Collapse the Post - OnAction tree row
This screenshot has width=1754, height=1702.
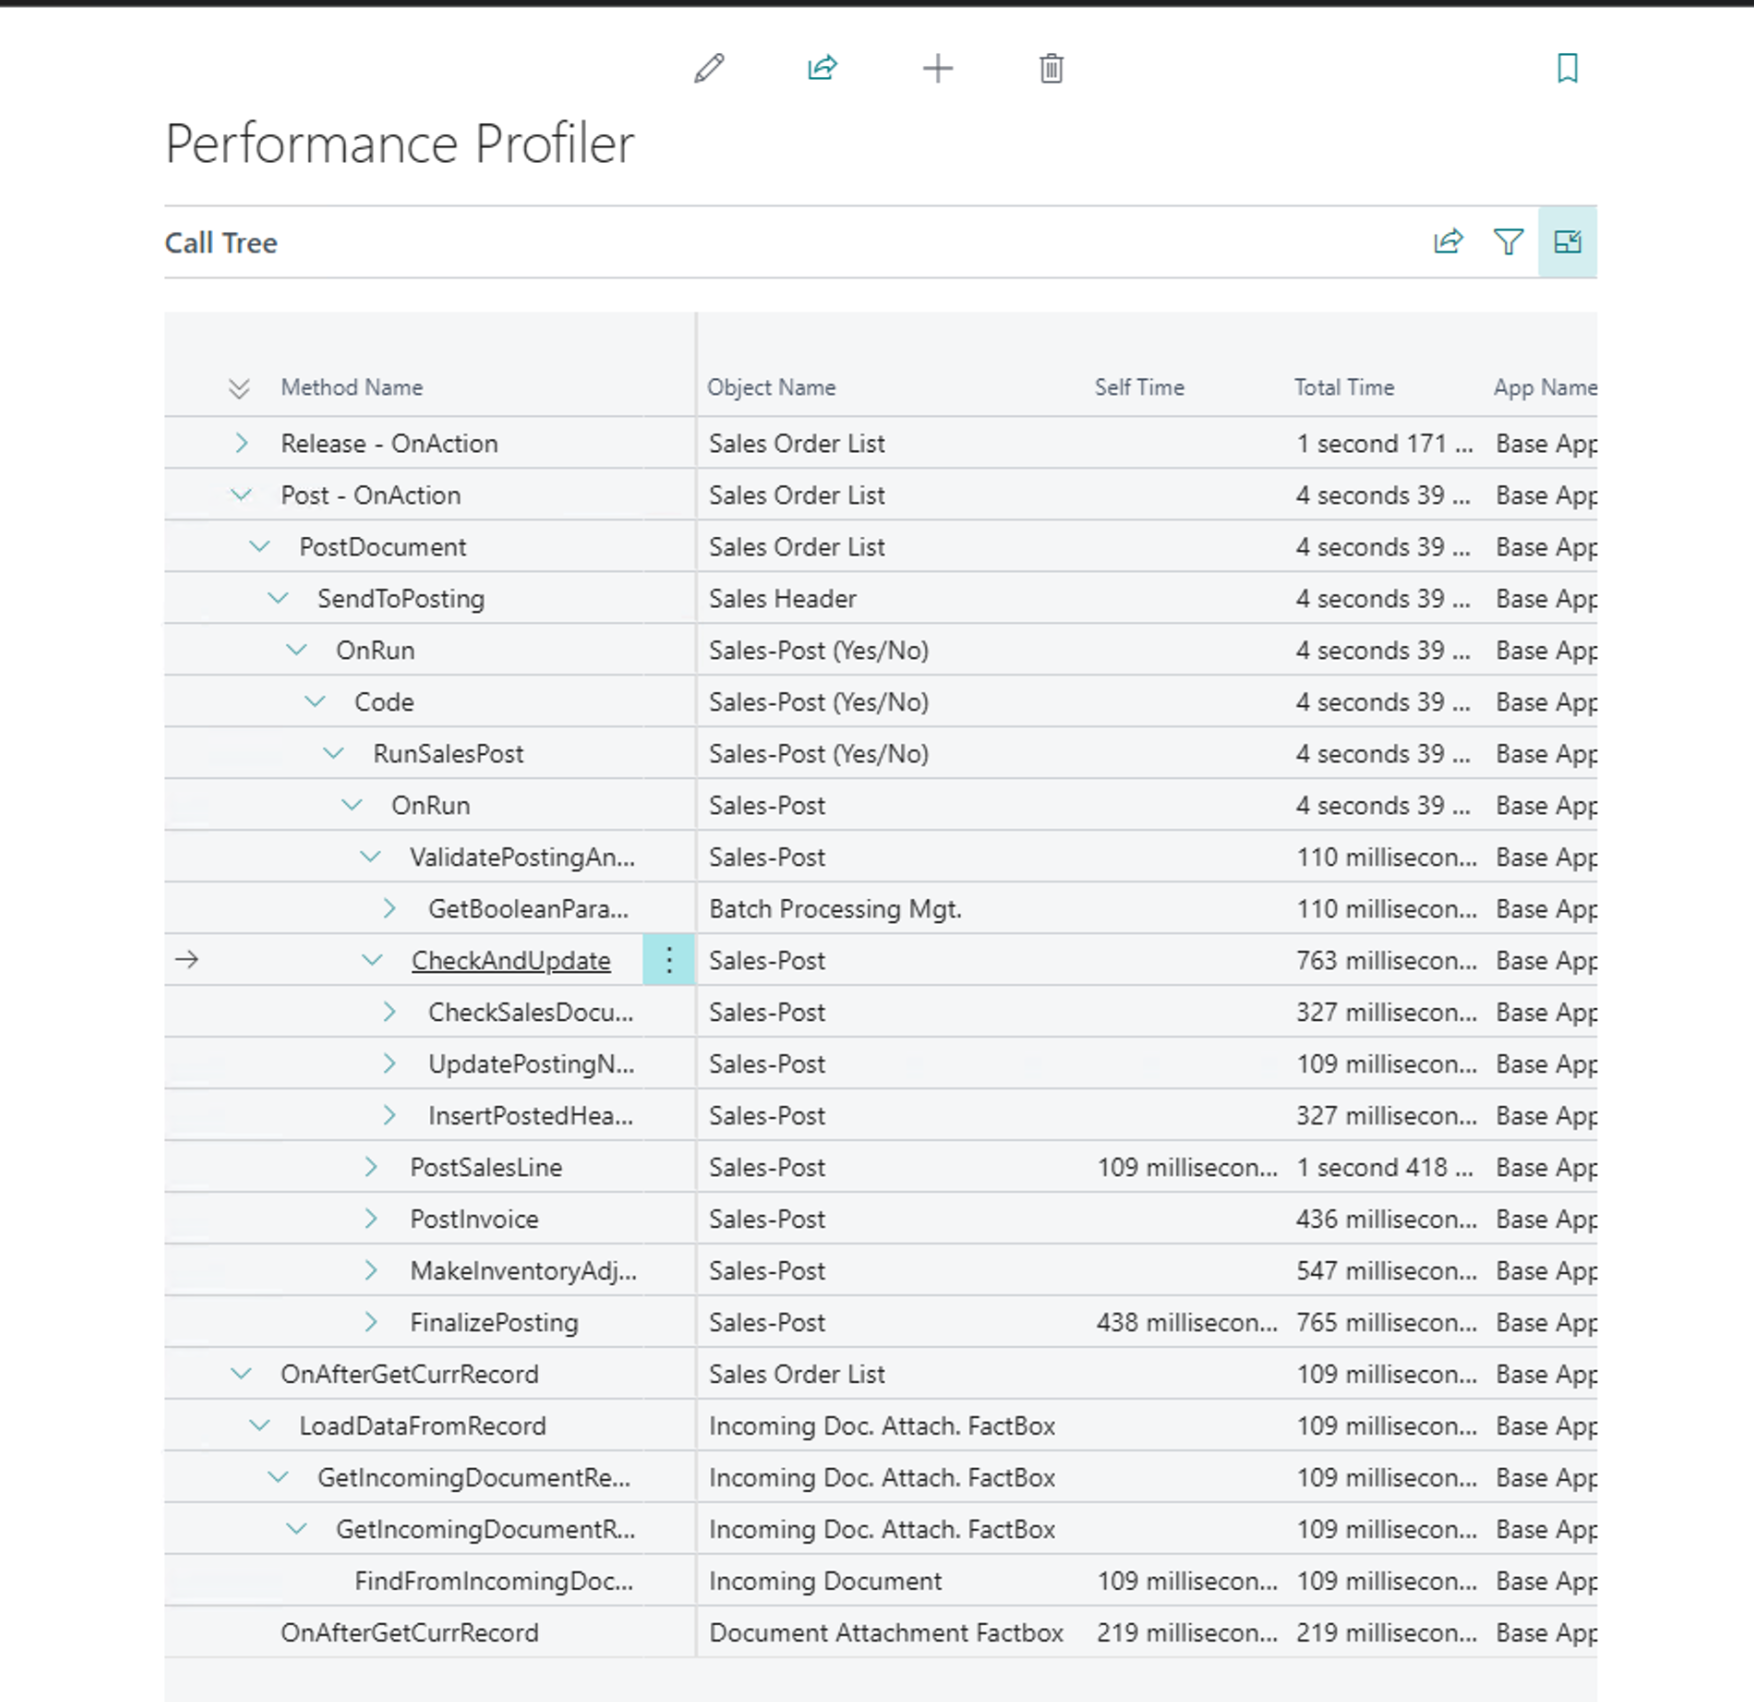(240, 494)
